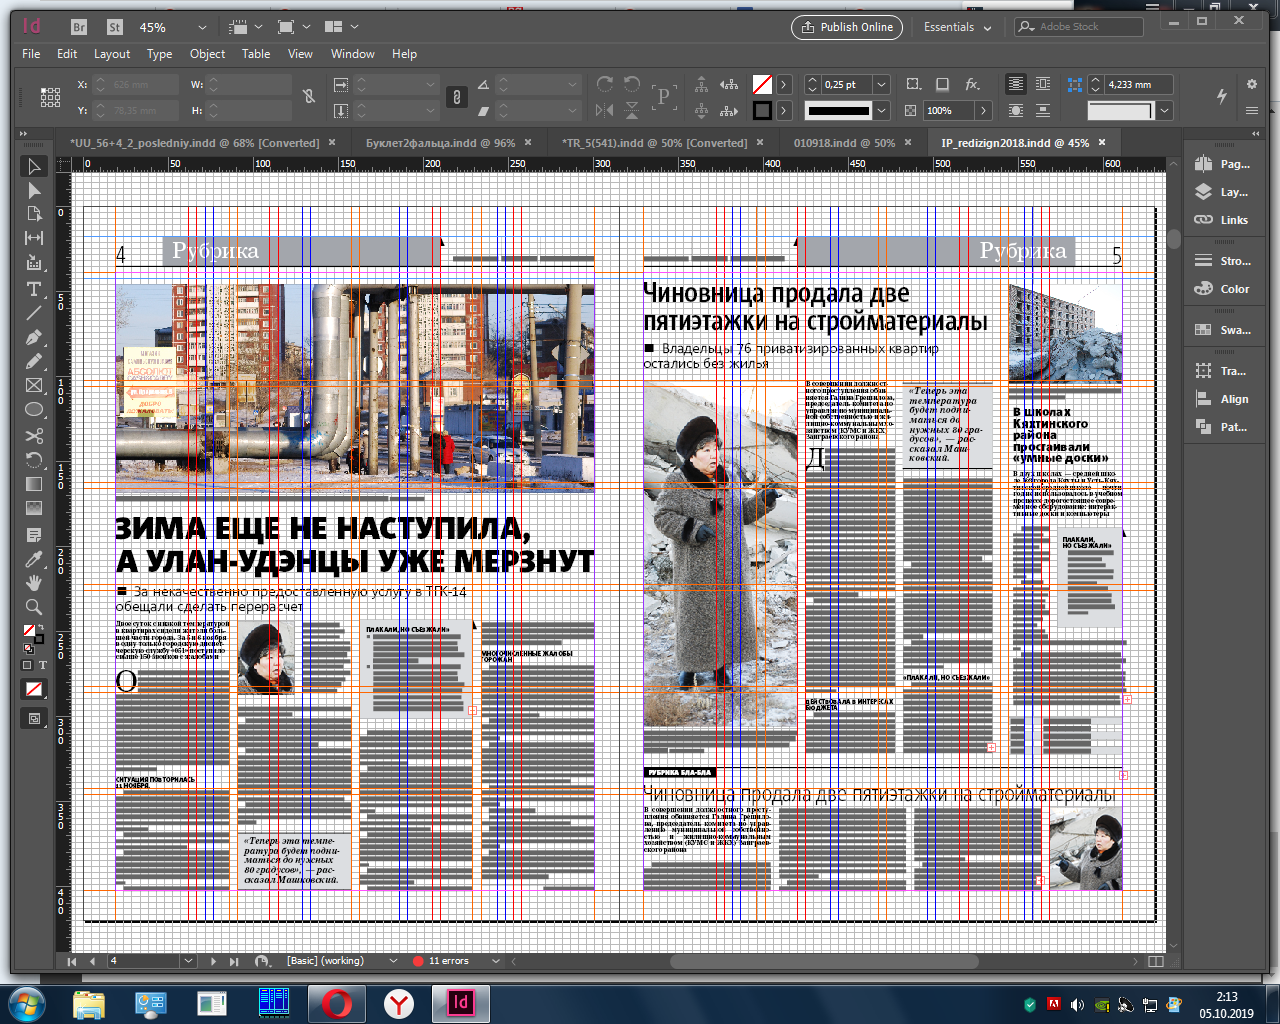Open the Layout menu
The image size is (1280, 1024).
click(x=112, y=54)
